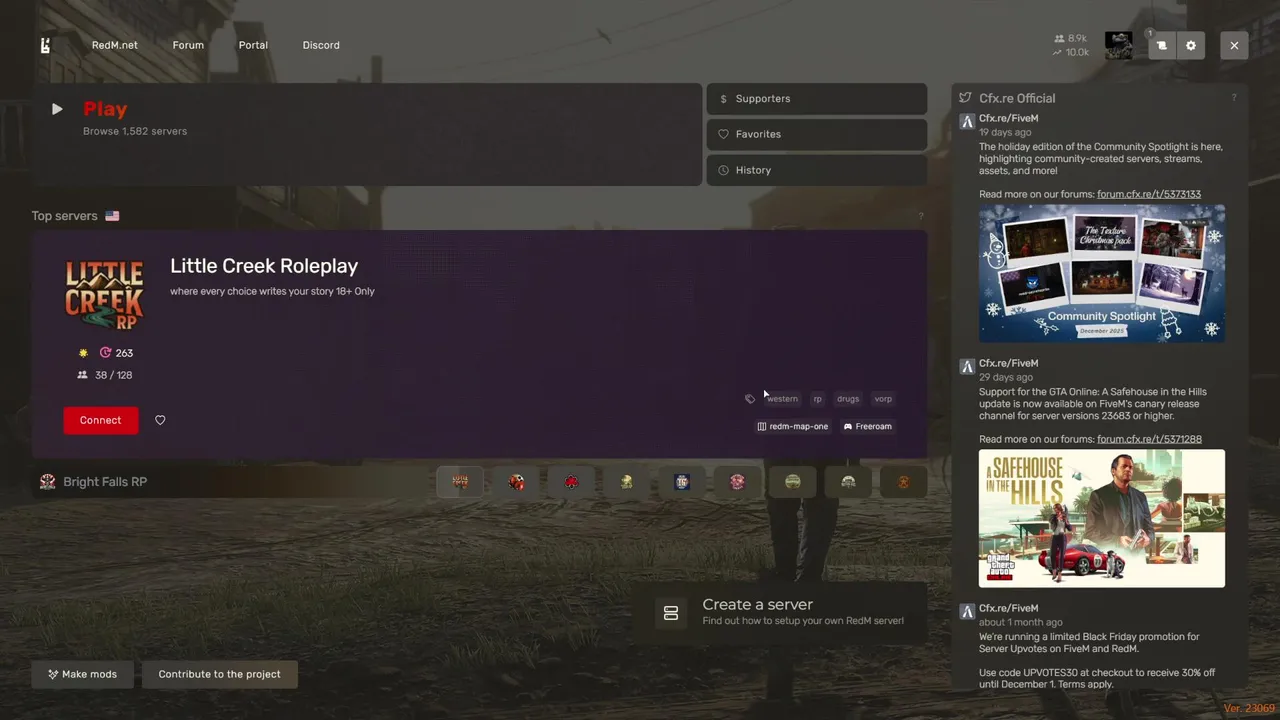Viewport: 1280px width, 720px height.
Task: Click the help question mark beside Top servers
Action: 920,216
